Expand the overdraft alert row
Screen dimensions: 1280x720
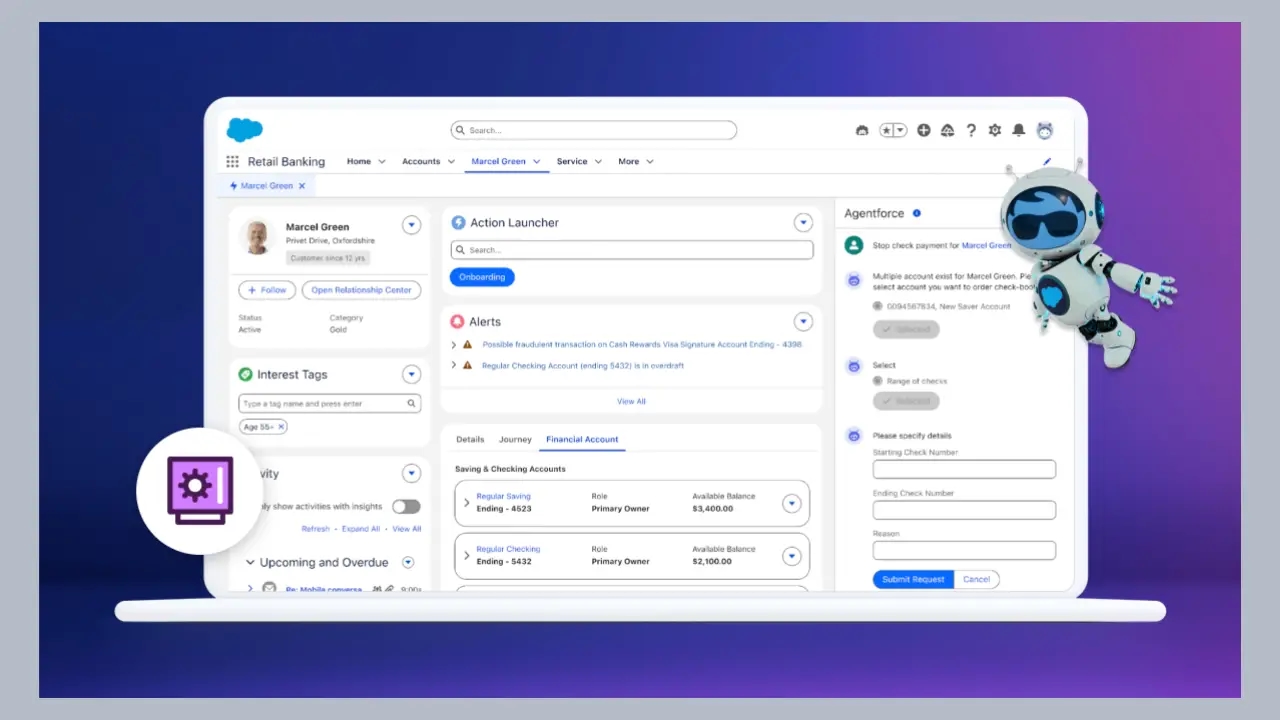pos(454,365)
